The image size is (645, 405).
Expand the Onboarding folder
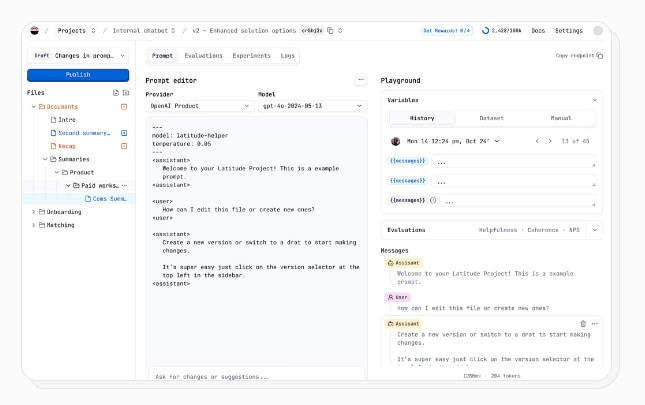tap(34, 212)
